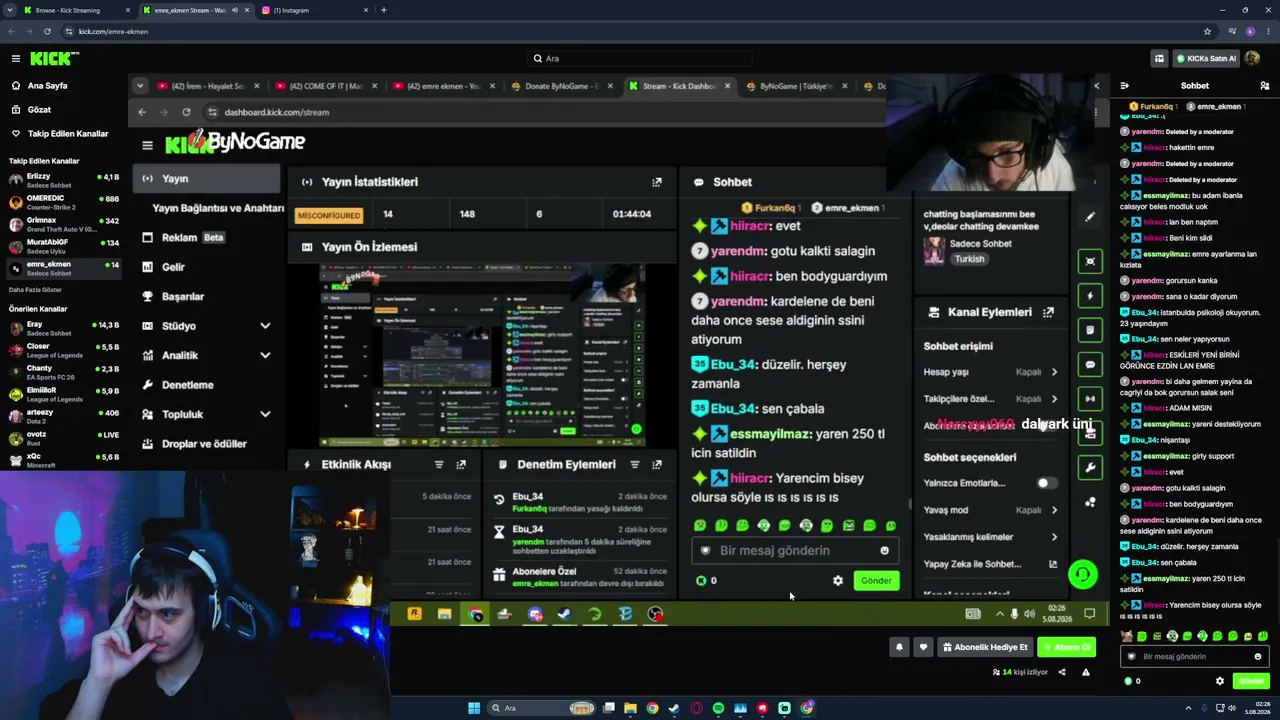1280x720 pixels.
Task: Open OMEREDIC's channel in followed list
Action: coord(64,203)
